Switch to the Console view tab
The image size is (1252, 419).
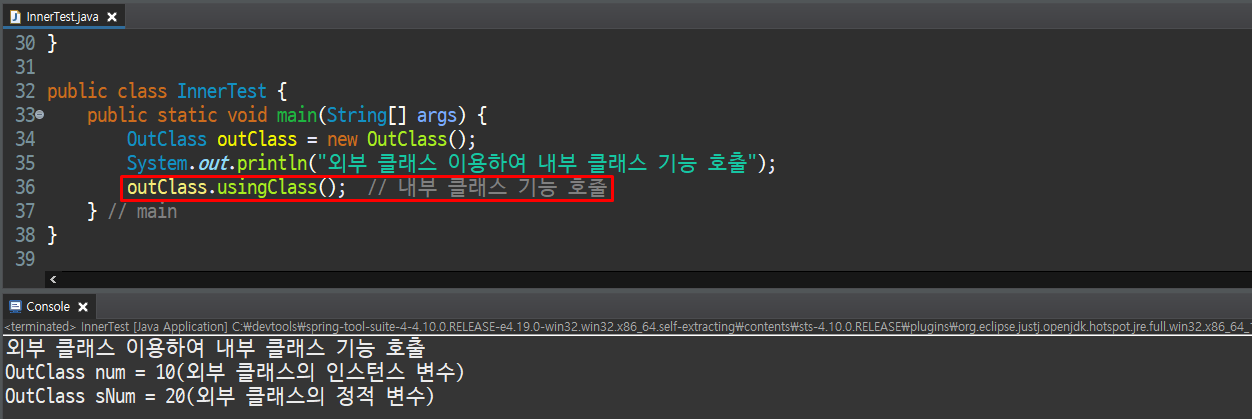(x=48, y=307)
